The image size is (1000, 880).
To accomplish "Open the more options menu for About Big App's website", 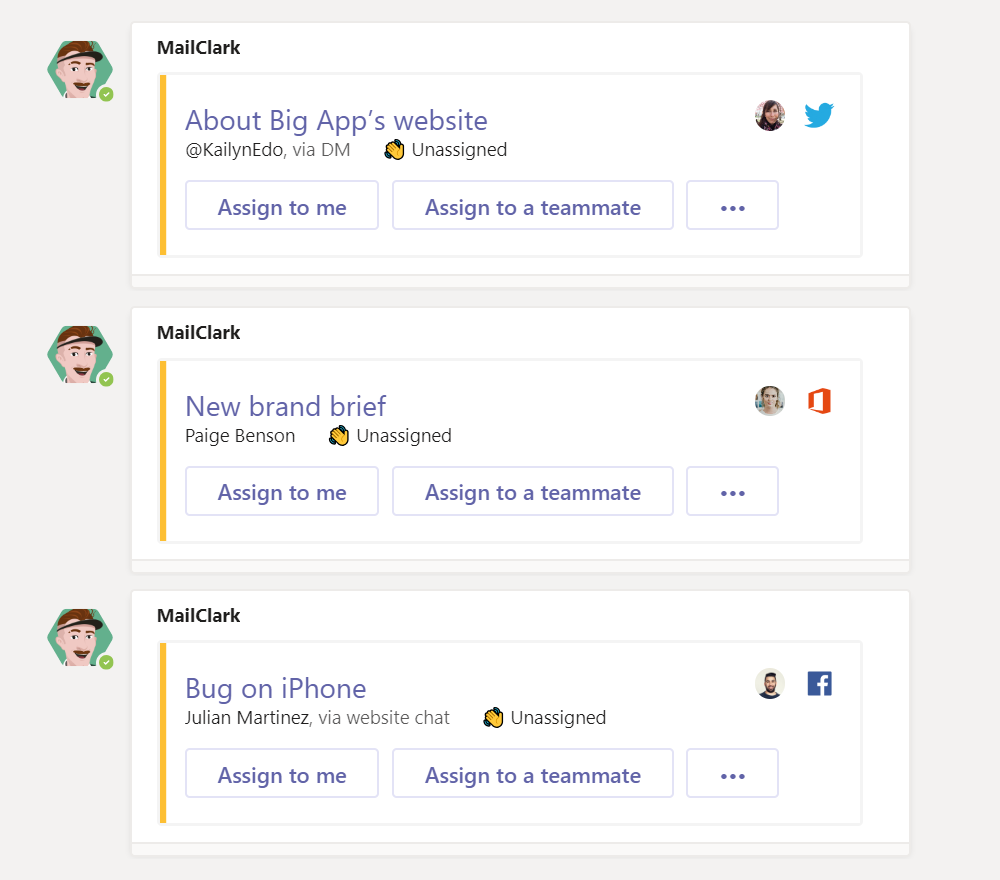I will pos(732,205).
